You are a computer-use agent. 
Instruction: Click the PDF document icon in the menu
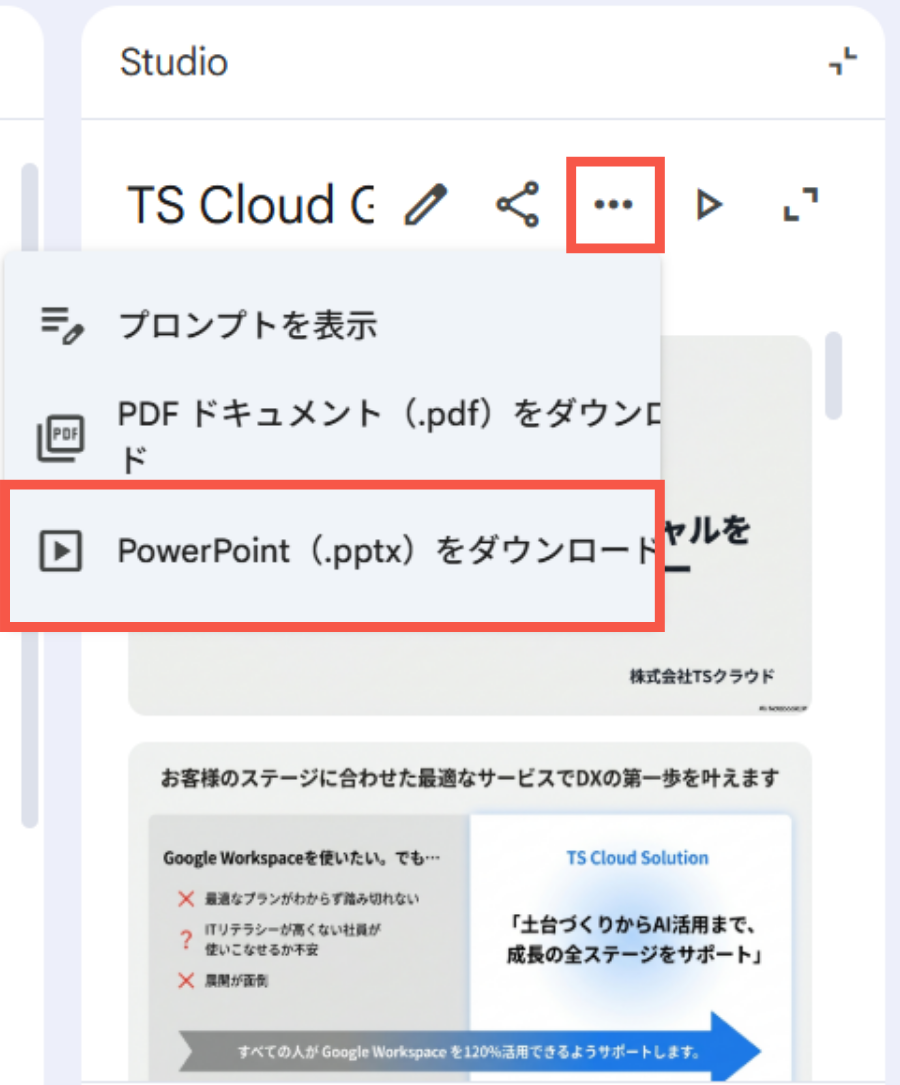(x=60, y=435)
